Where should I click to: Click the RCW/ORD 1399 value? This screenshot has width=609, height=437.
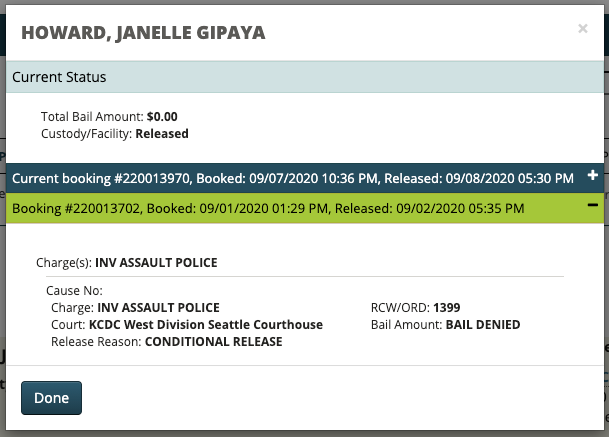tap(448, 308)
